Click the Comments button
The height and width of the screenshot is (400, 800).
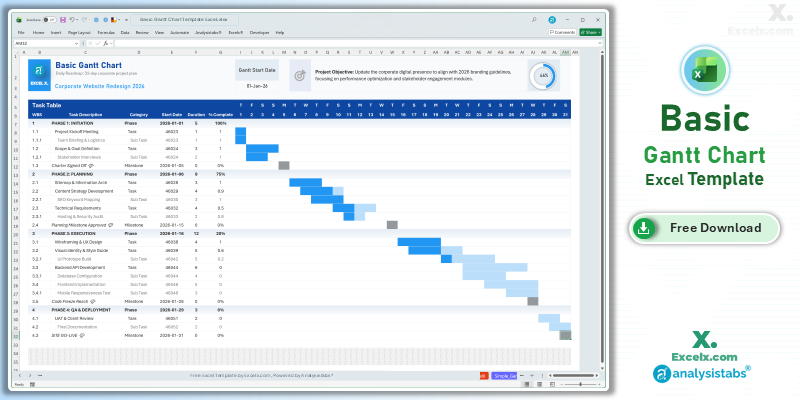coord(562,32)
